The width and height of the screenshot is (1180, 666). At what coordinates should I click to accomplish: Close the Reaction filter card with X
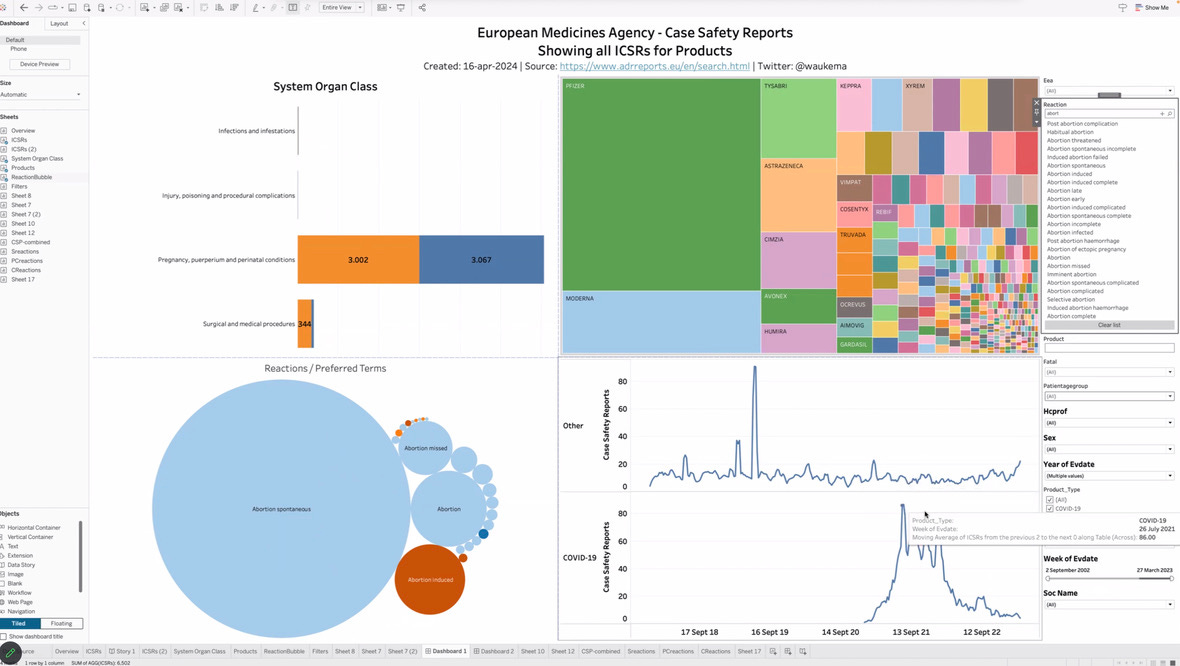pos(1036,103)
